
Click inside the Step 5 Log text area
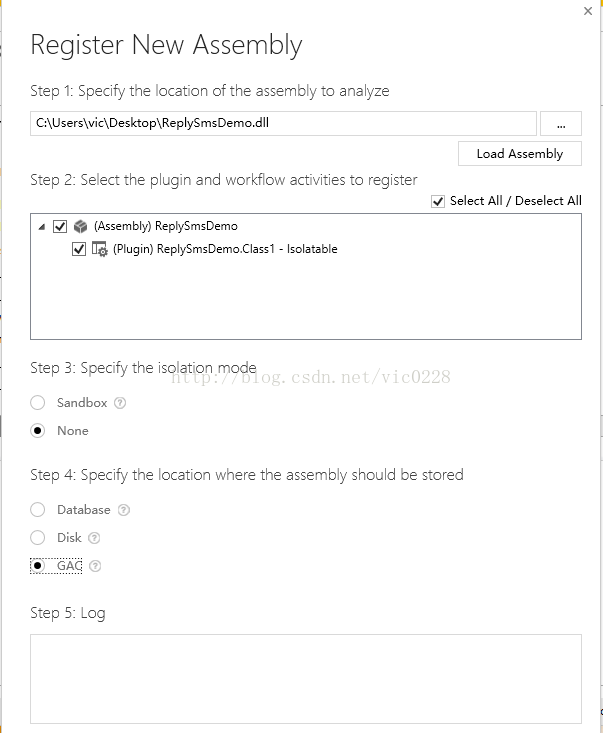pos(306,679)
